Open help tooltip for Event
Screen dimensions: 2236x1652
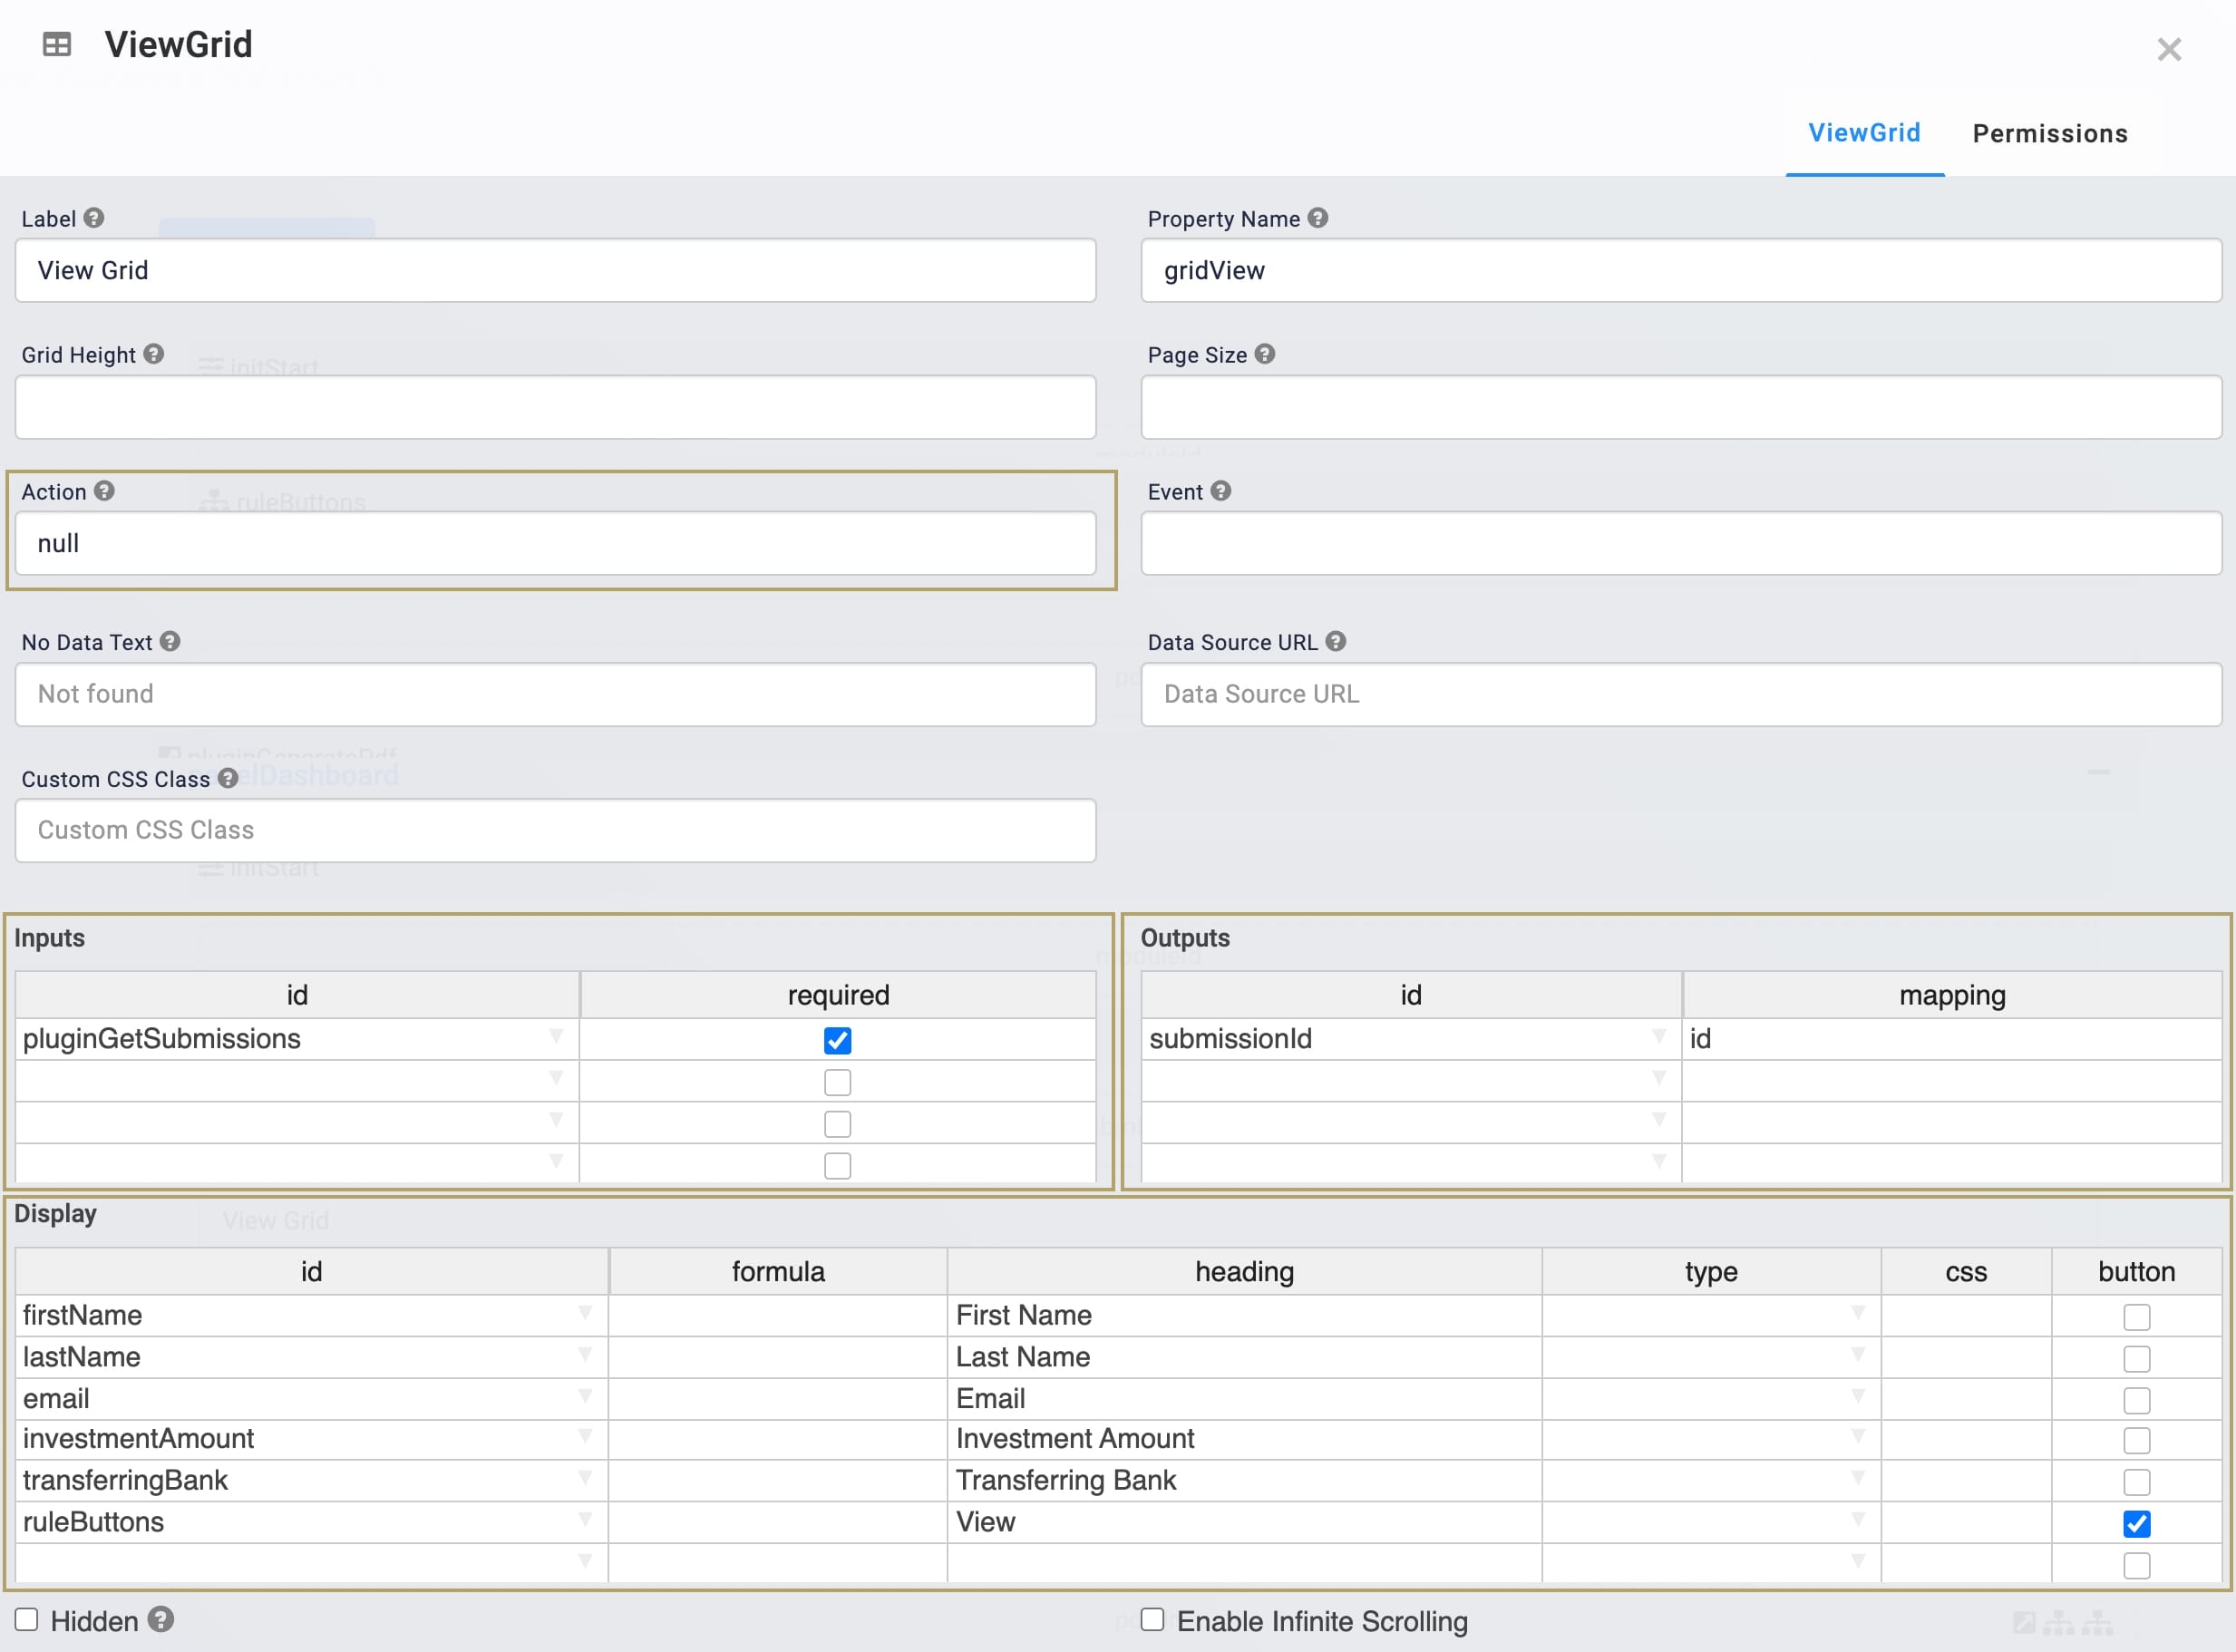pyautogui.click(x=1220, y=491)
